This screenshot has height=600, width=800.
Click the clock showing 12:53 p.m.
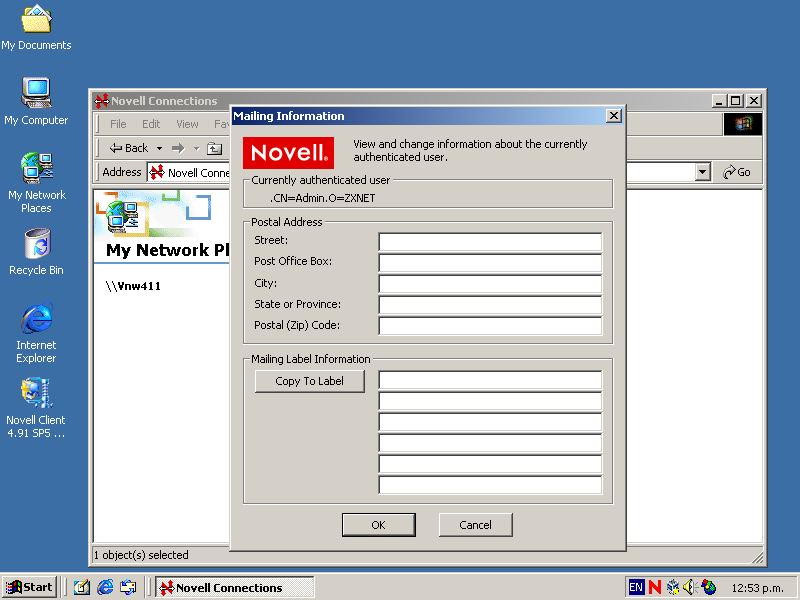pos(757,588)
